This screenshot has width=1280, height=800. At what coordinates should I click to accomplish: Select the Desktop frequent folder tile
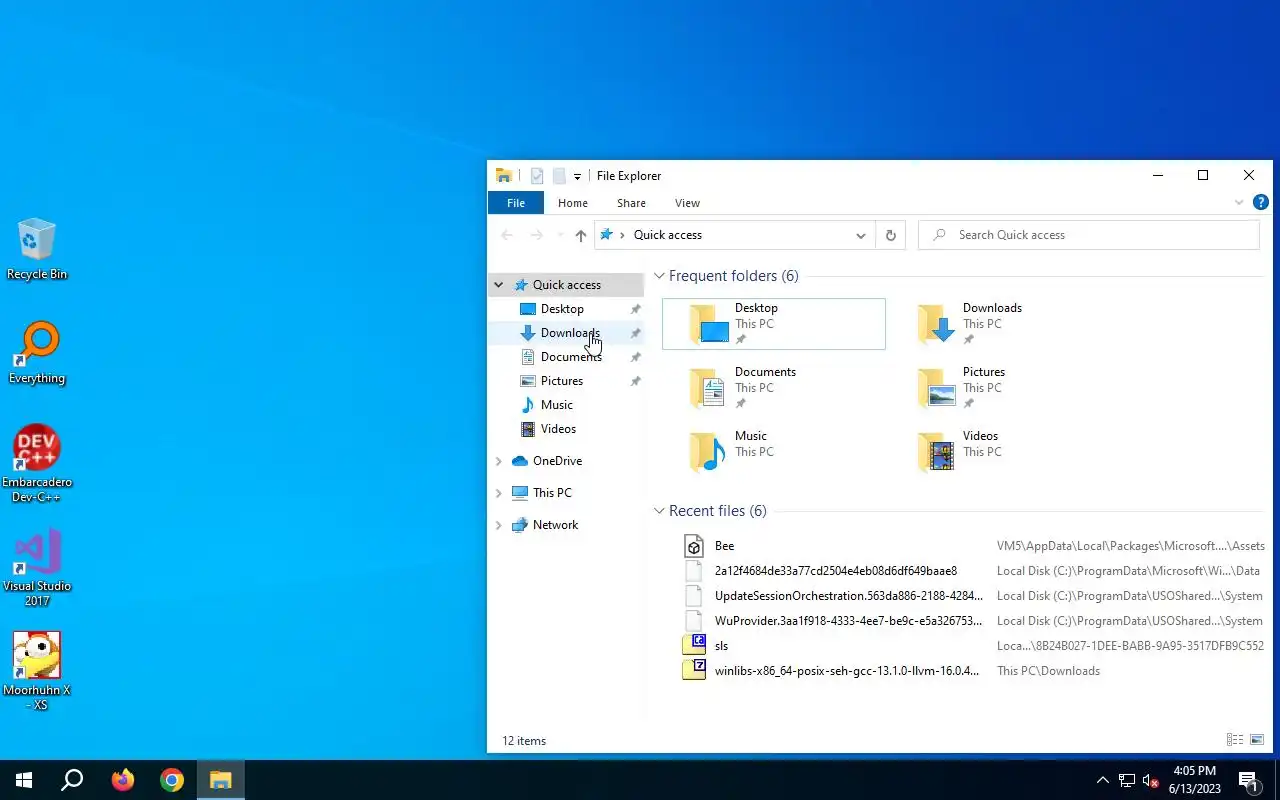tap(774, 324)
